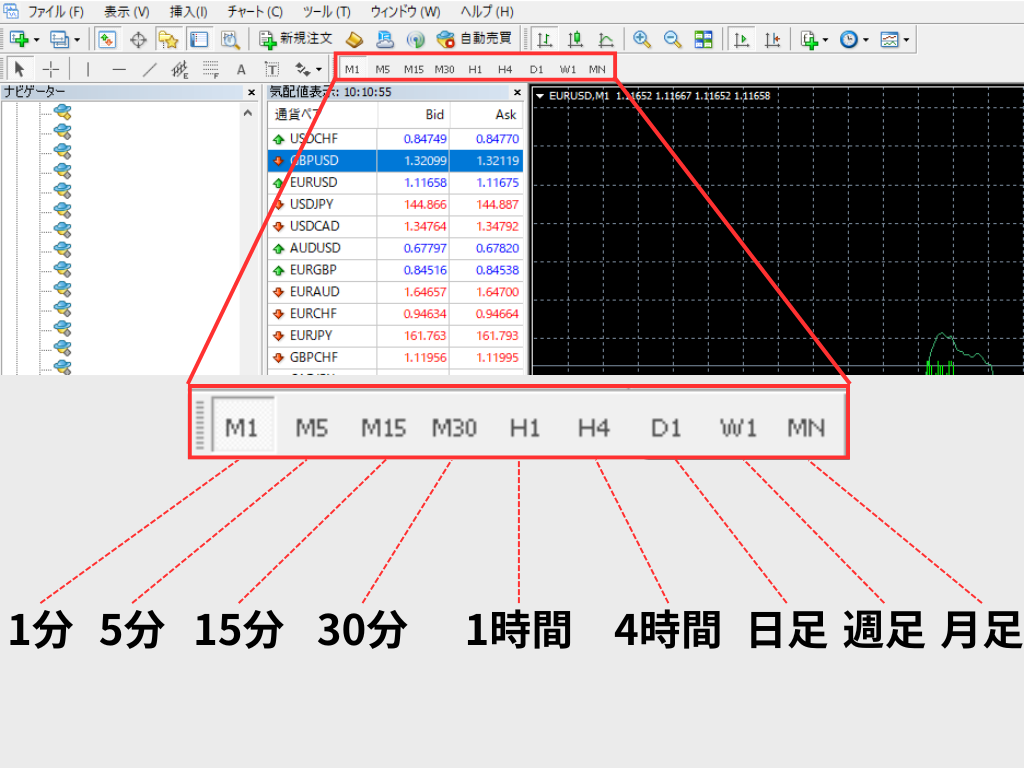The height and width of the screenshot is (768, 1024).
Task: Open the チャート (C) menu
Action: [x=255, y=12]
